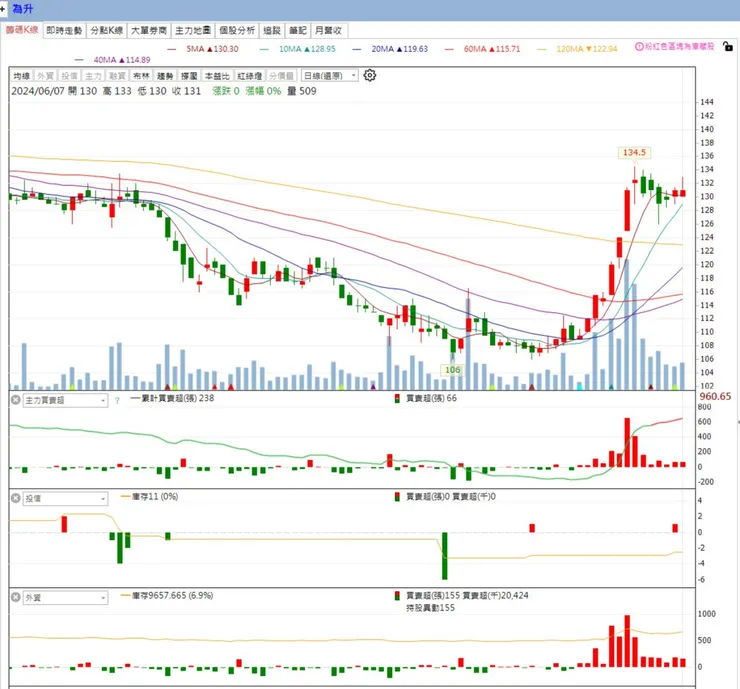The image size is (740, 689).
Task: Click the 40MA 114.89 legend entry
Action: point(113,60)
